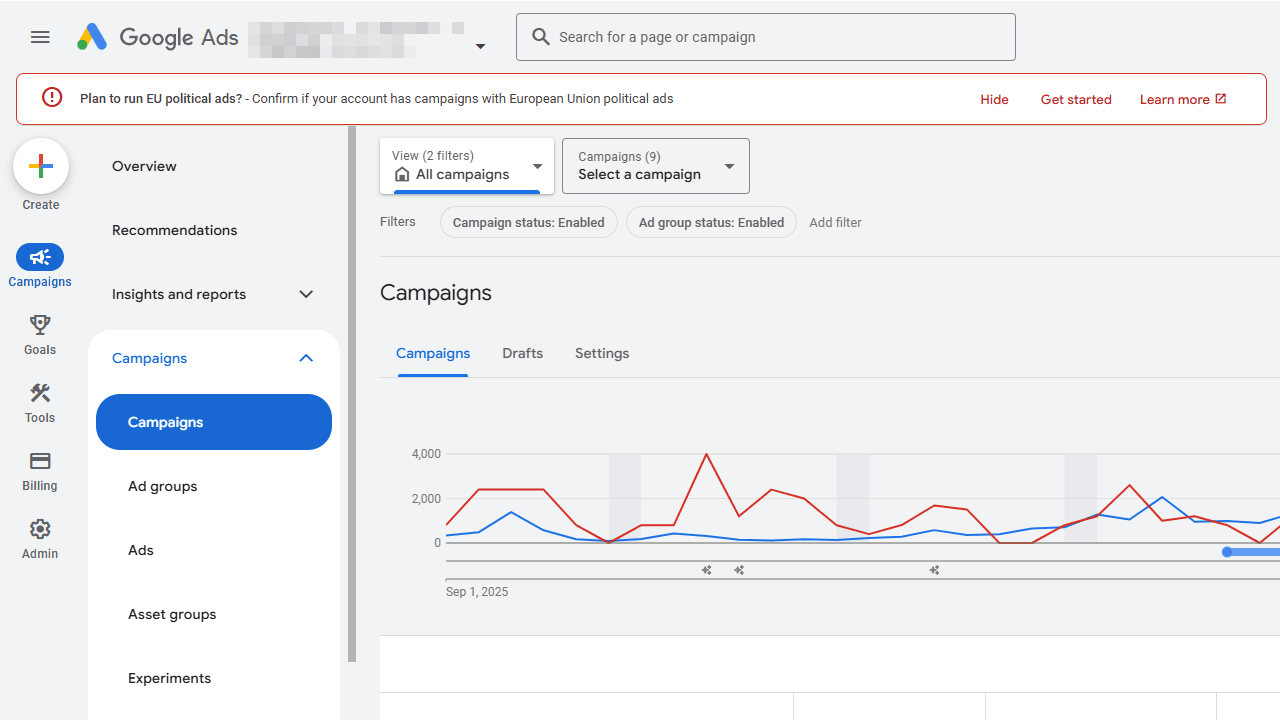This screenshot has height=720, width=1280.
Task: Expand Insights and reports section
Action: (306, 294)
